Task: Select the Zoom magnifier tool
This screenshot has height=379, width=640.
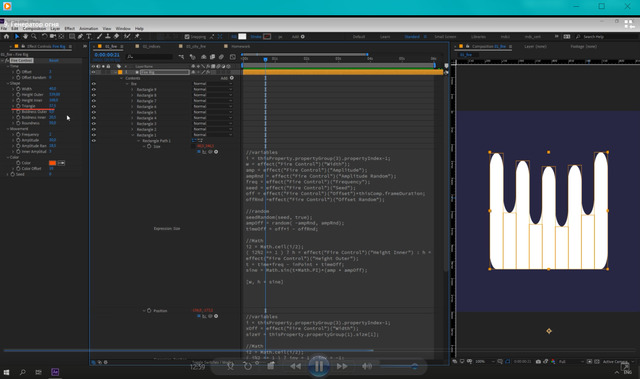Action: click(x=34, y=37)
